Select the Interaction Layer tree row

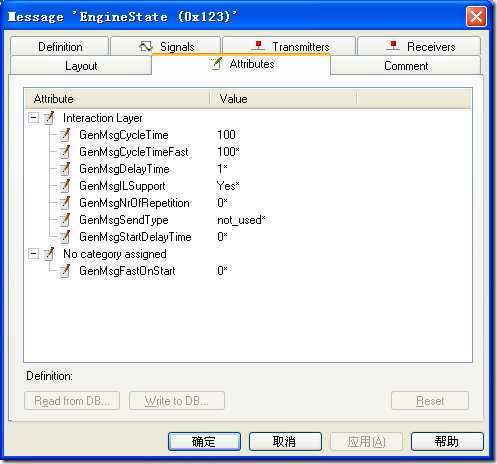[x=102, y=118]
